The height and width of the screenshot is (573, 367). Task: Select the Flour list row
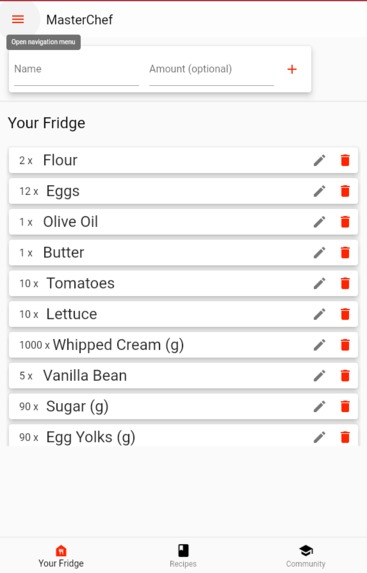point(183,160)
